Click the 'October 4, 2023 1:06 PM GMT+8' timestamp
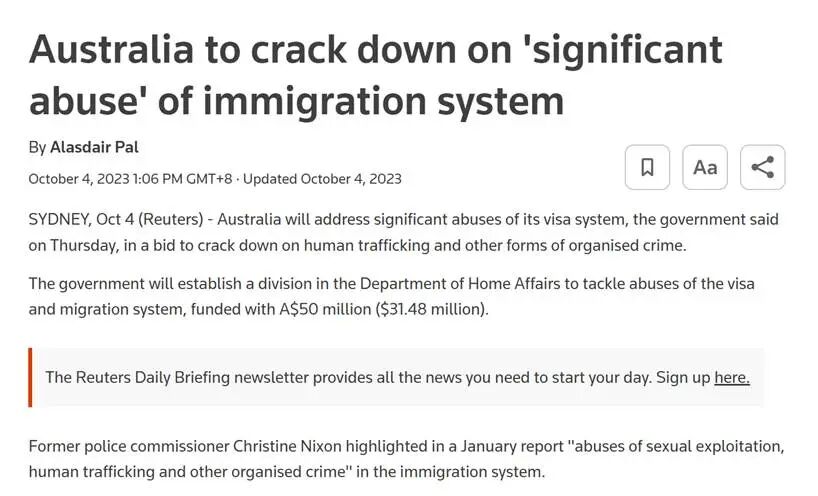This screenshot has height=496, width=818. [130, 179]
